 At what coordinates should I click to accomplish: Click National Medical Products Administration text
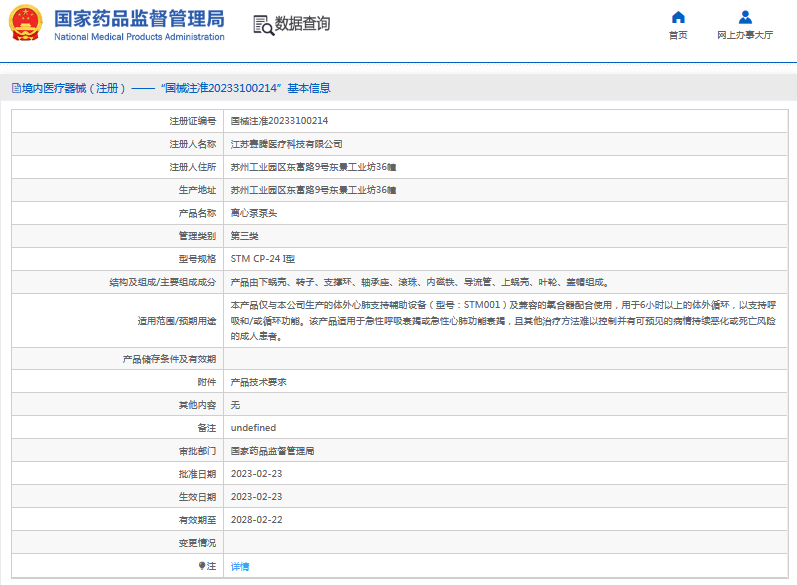coord(139,37)
